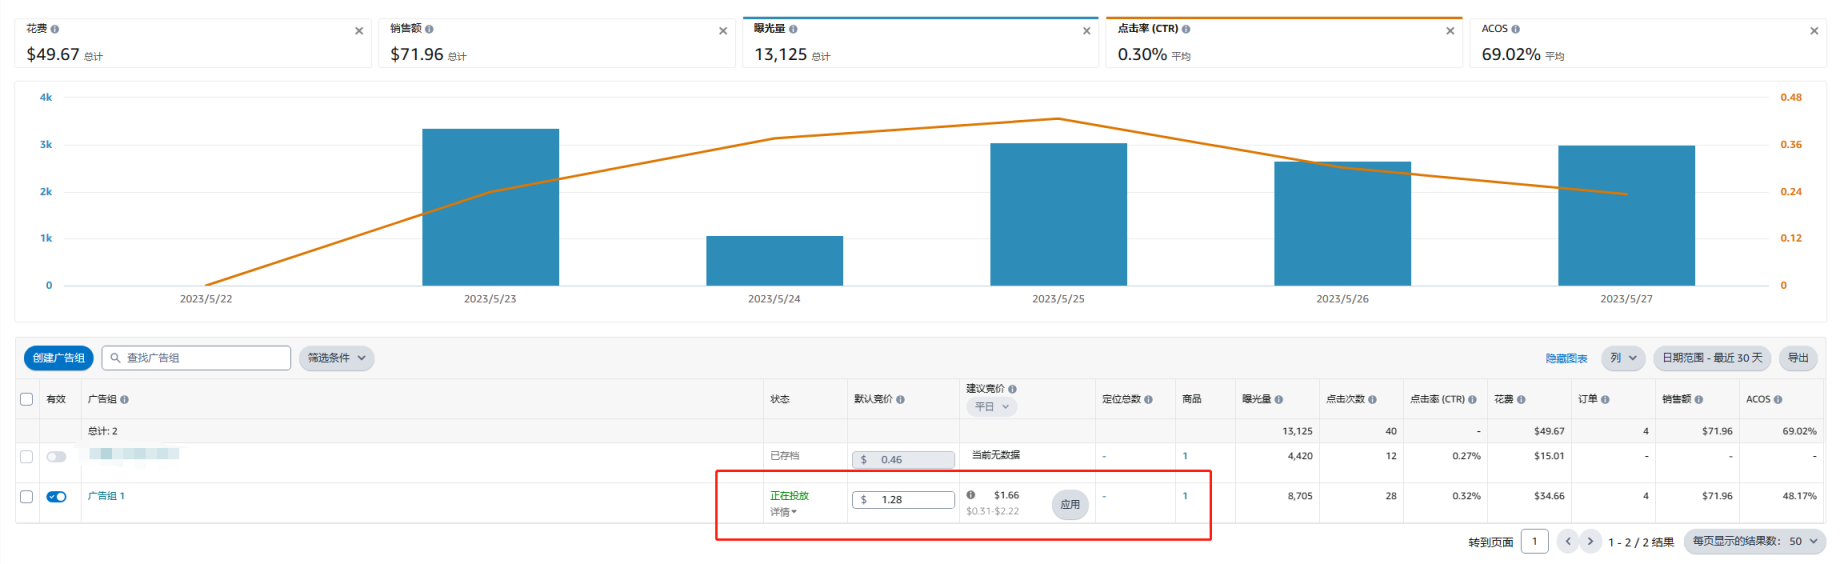Go to next results page arrow
Viewport: 1840px width, 564px height.
pos(1590,541)
